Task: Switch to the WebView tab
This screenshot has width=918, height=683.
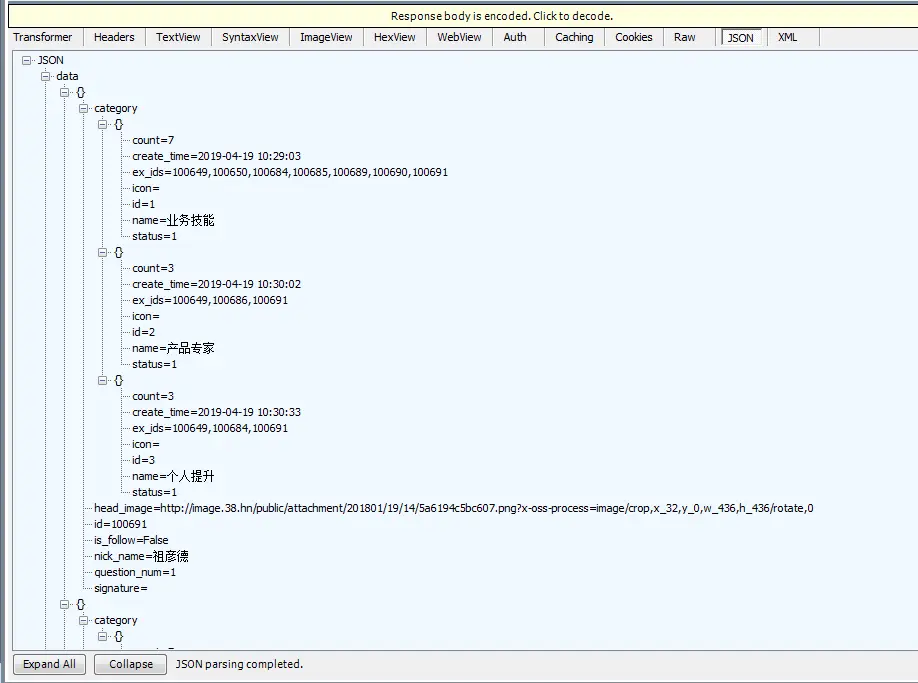Action: point(459,37)
